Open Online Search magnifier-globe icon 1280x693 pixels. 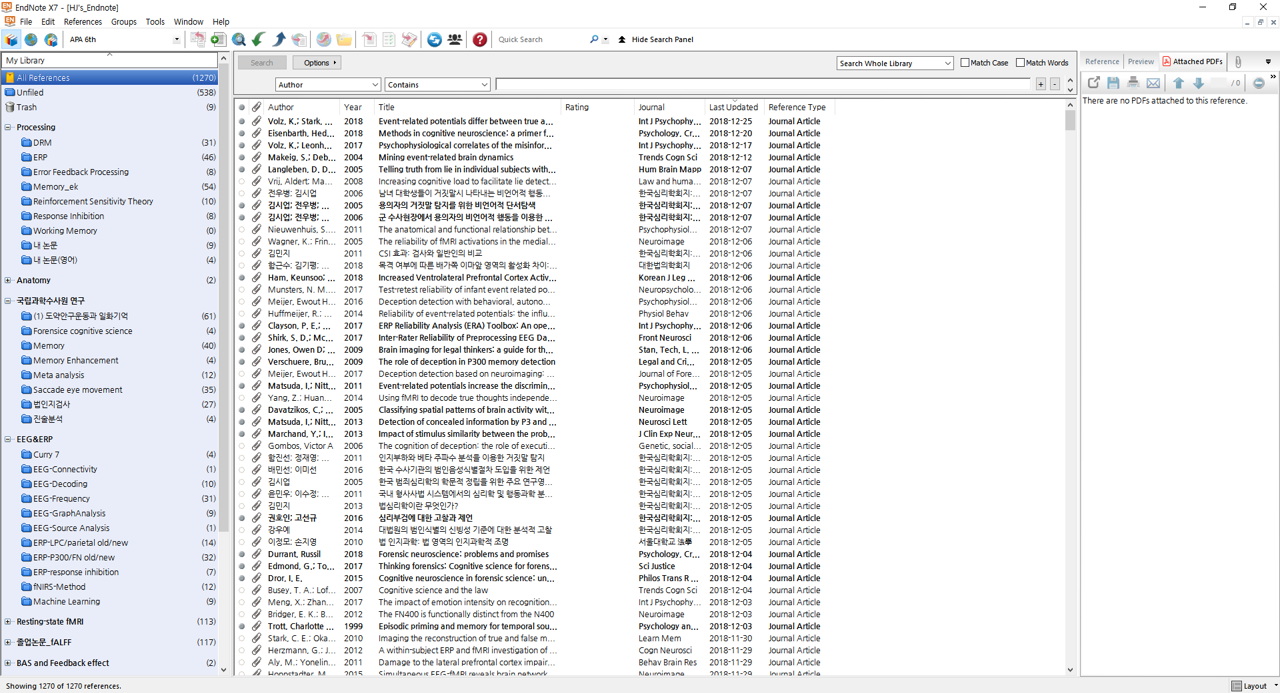pyautogui.click(x=239, y=40)
